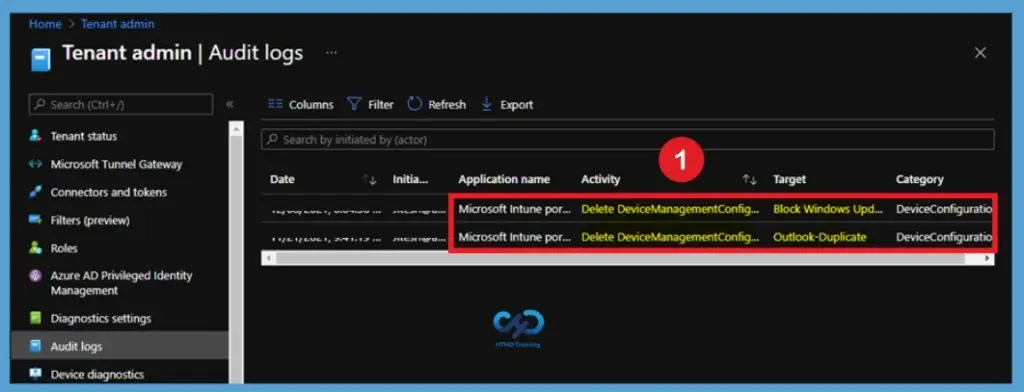
Task: Click DeviceConfiguration in Block Windows Upd... row
Action: click(x=944, y=209)
